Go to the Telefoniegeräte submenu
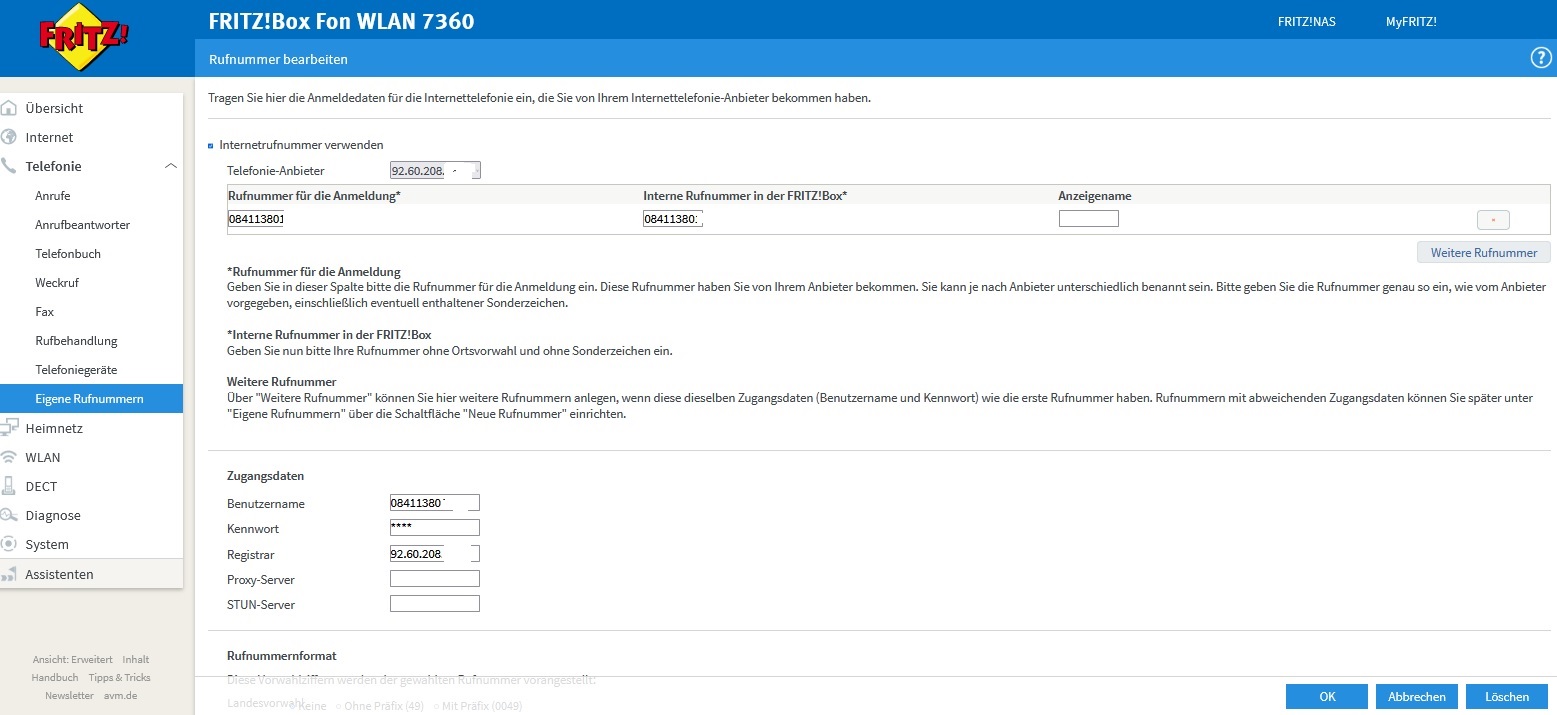 coord(76,370)
